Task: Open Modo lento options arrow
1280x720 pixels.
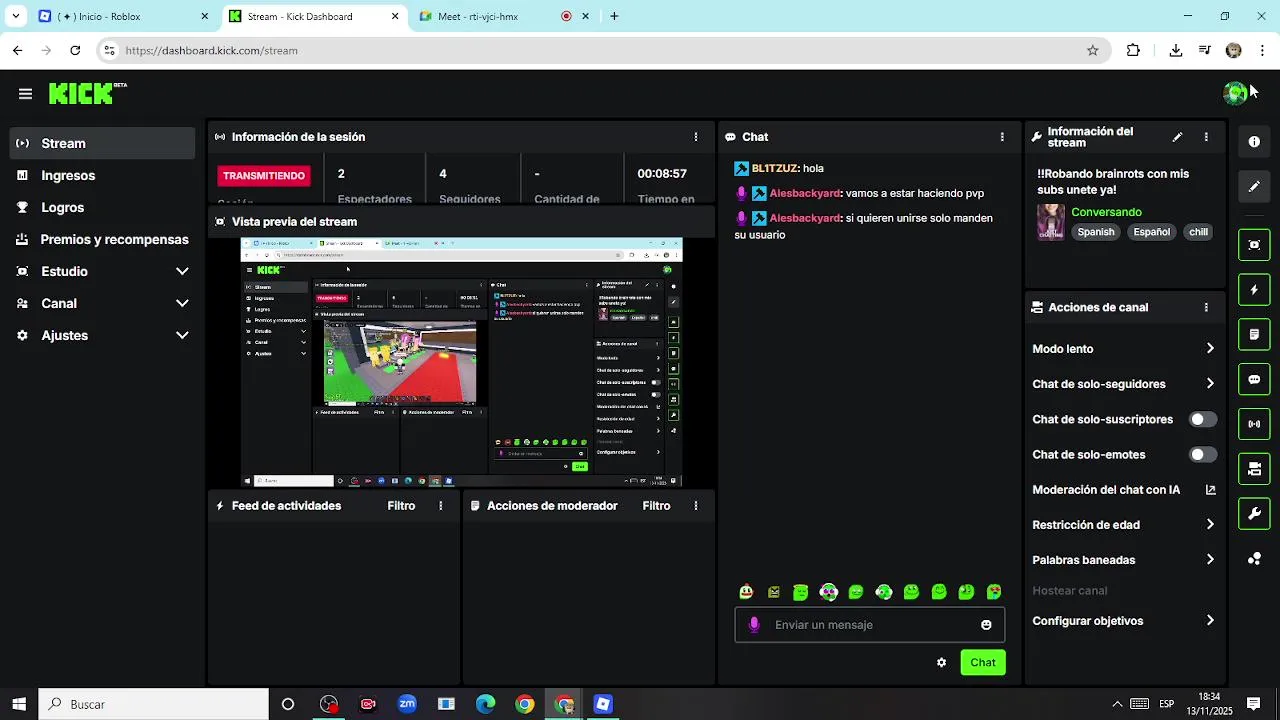Action: [x=1210, y=349]
